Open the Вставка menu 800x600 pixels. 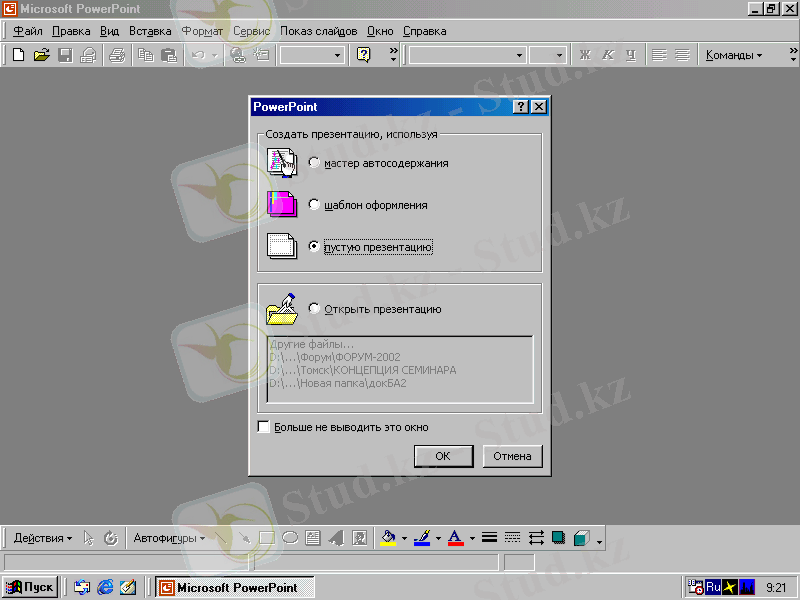point(150,31)
